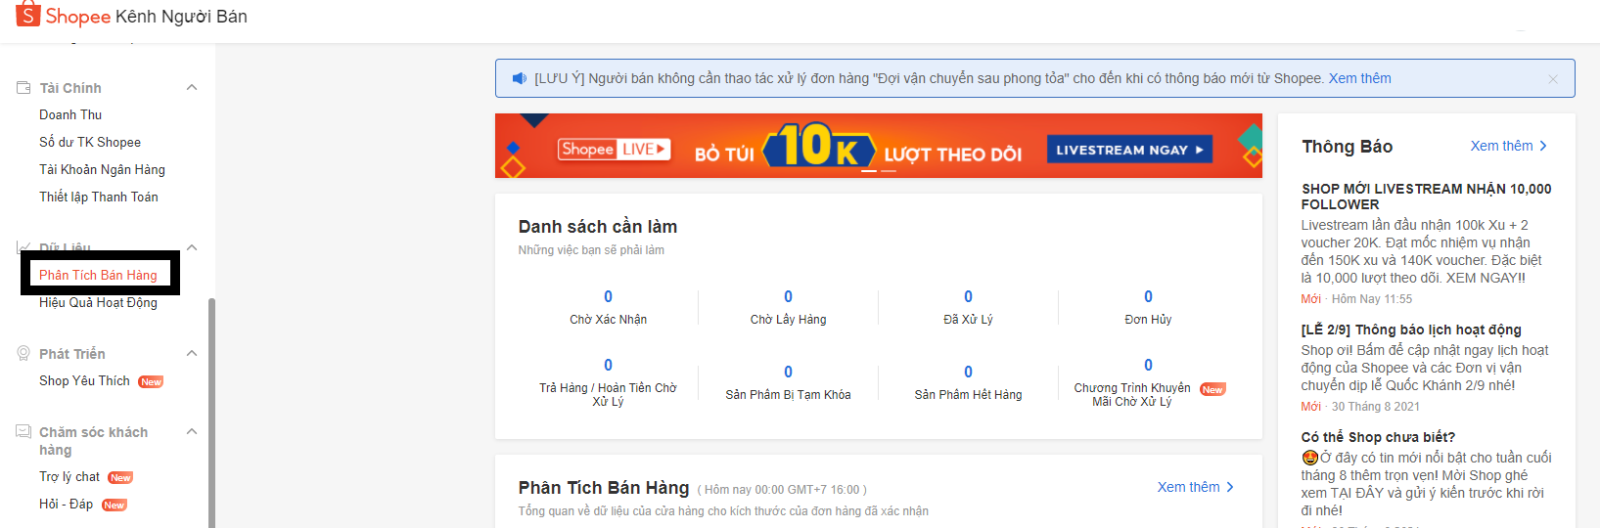Close the notice banner
Viewport: 1600px width, 528px height.
tap(1552, 79)
